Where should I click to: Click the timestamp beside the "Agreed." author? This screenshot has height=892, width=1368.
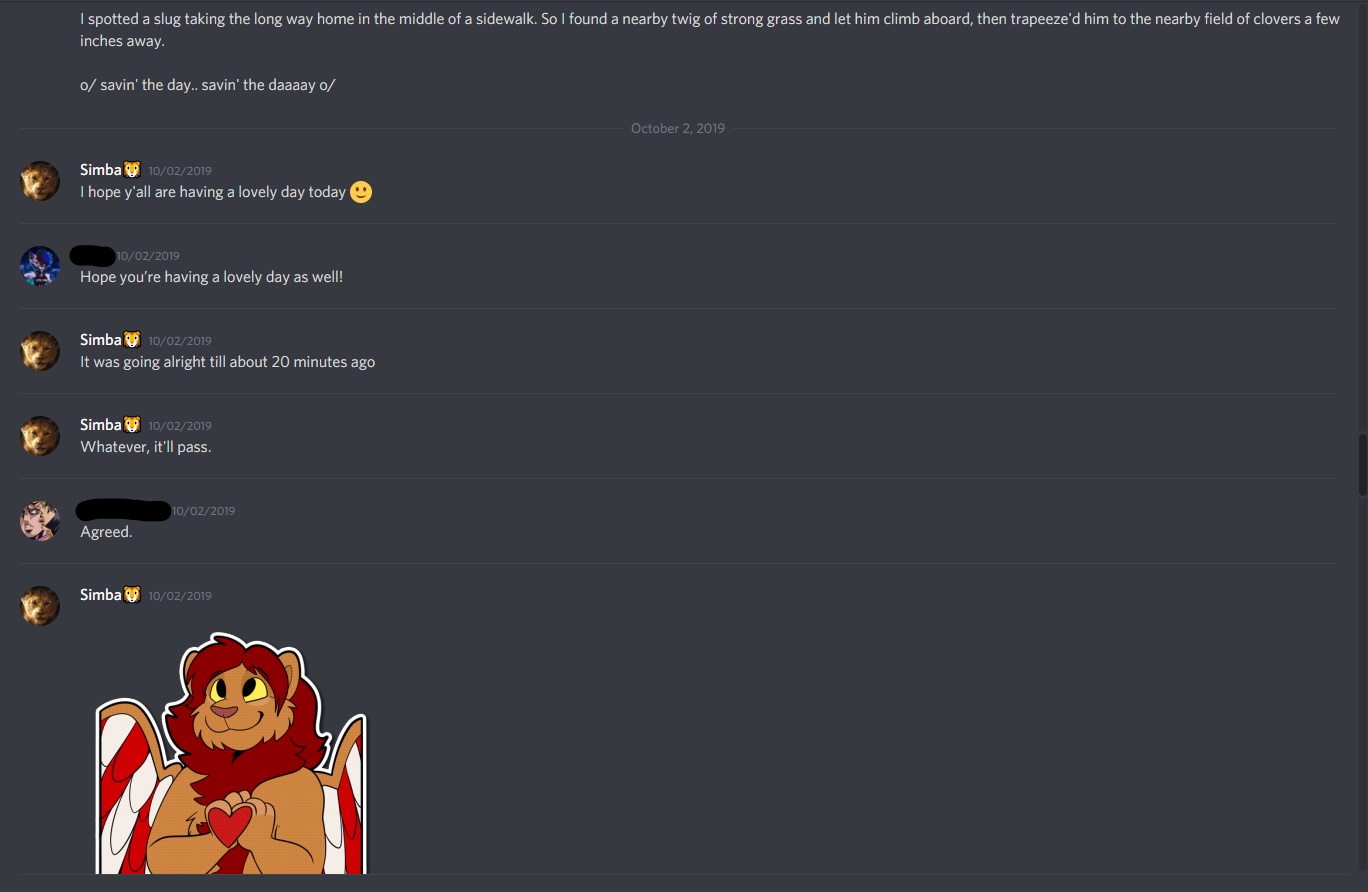204,511
